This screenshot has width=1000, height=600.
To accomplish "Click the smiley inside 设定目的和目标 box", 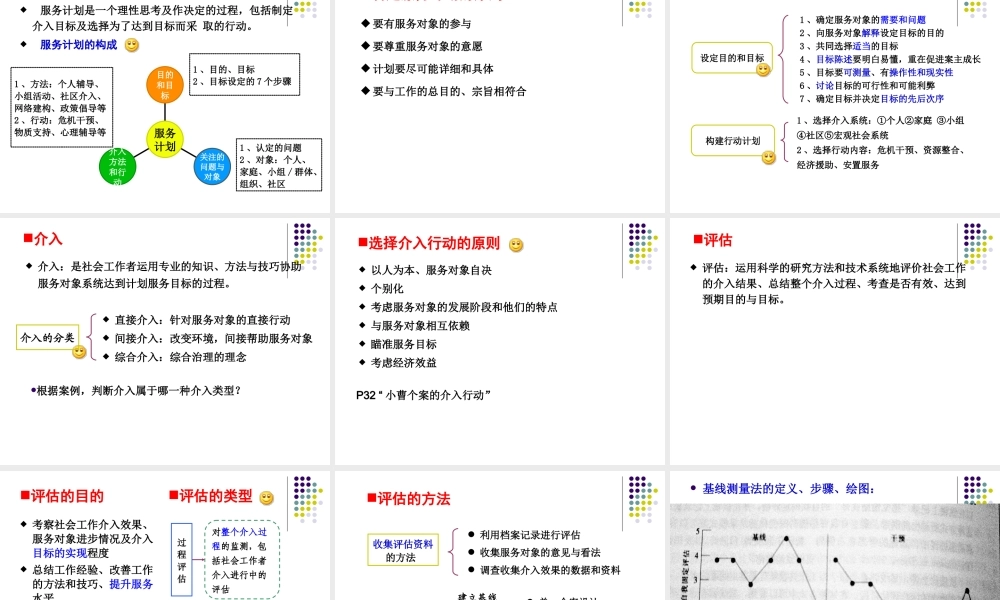I will [x=763, y=71].
